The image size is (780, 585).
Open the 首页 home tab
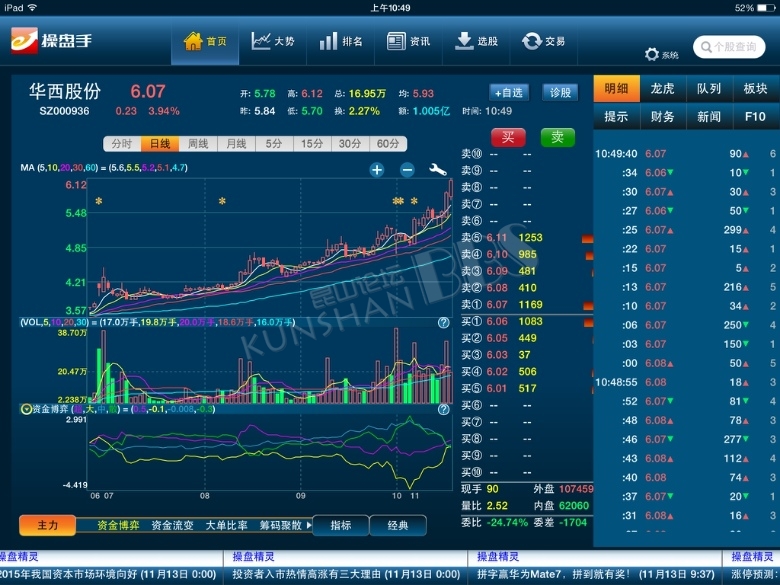205,41
